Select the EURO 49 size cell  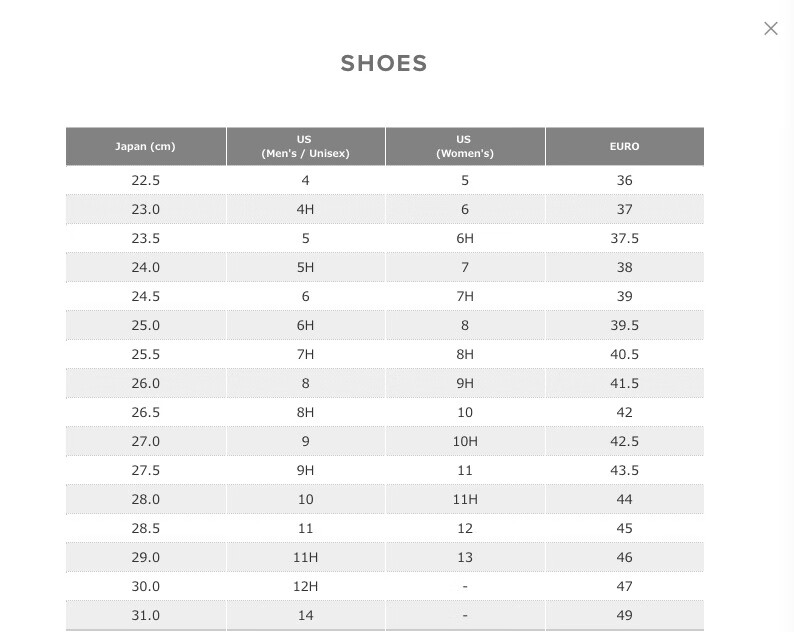pyautogui.click(x=624, y=616)
